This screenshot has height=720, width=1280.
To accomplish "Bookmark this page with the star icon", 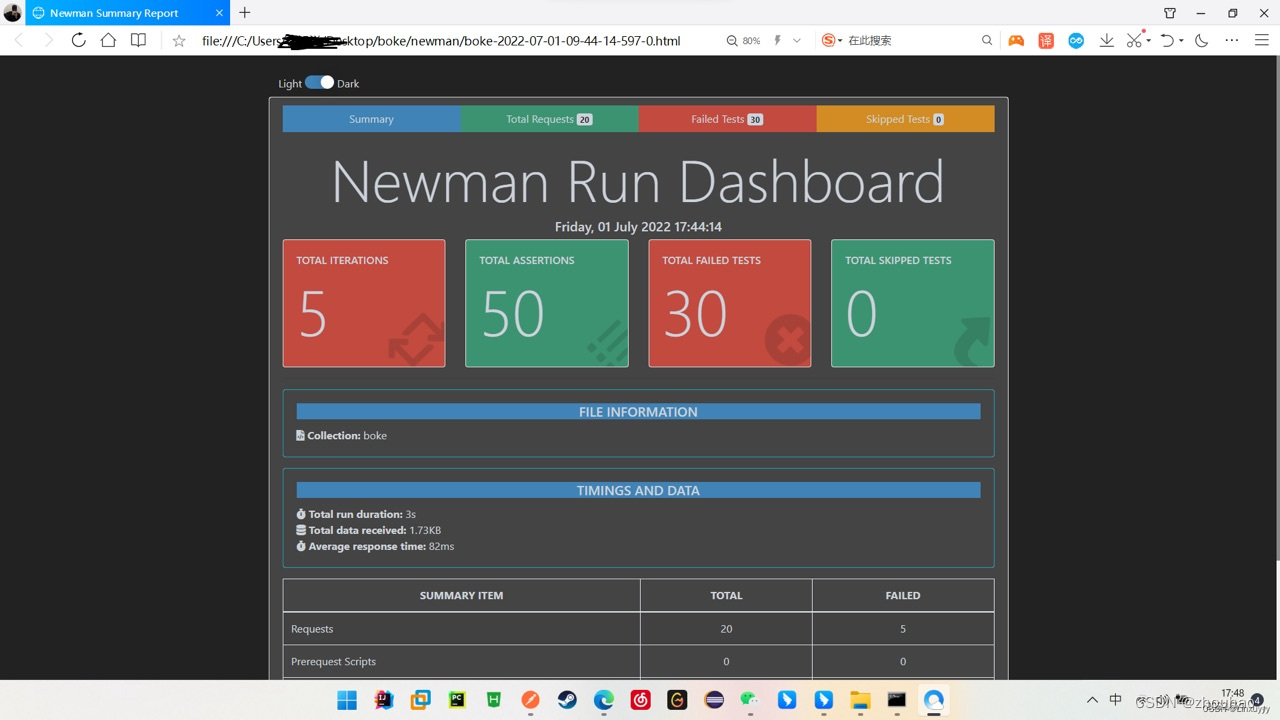I will [179, 41].
